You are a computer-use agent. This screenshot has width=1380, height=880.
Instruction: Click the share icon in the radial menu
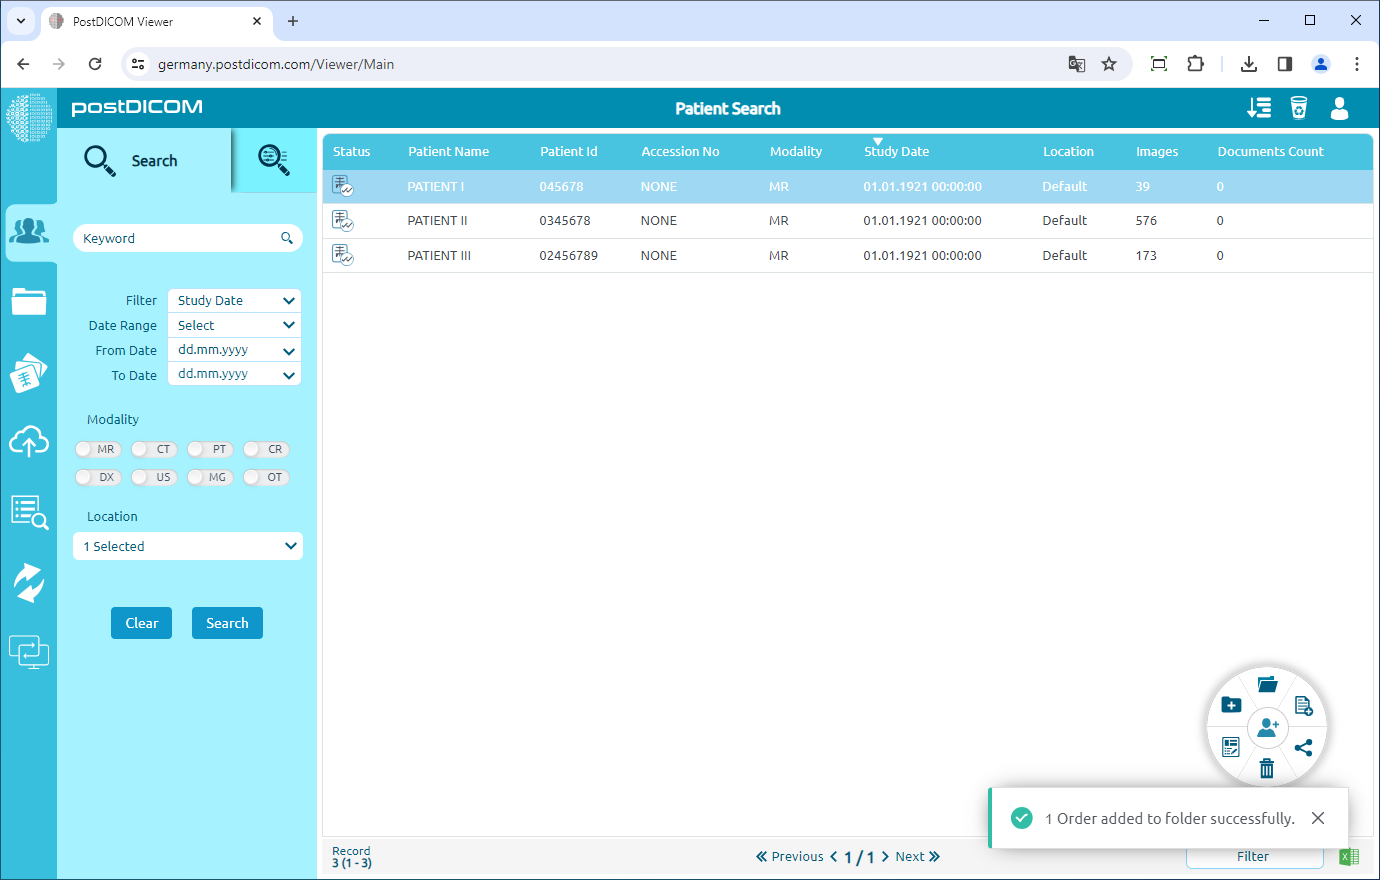pos(1304,747)
